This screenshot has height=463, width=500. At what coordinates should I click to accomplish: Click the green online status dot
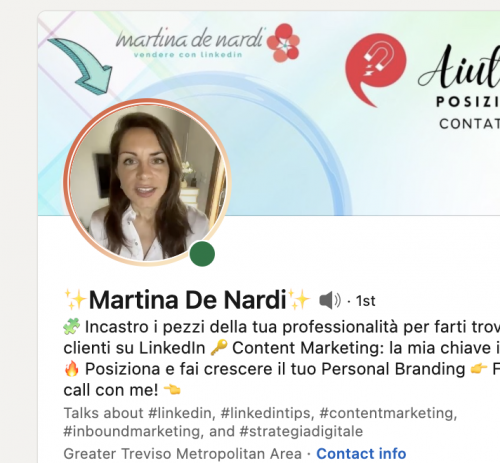[202, 254]
